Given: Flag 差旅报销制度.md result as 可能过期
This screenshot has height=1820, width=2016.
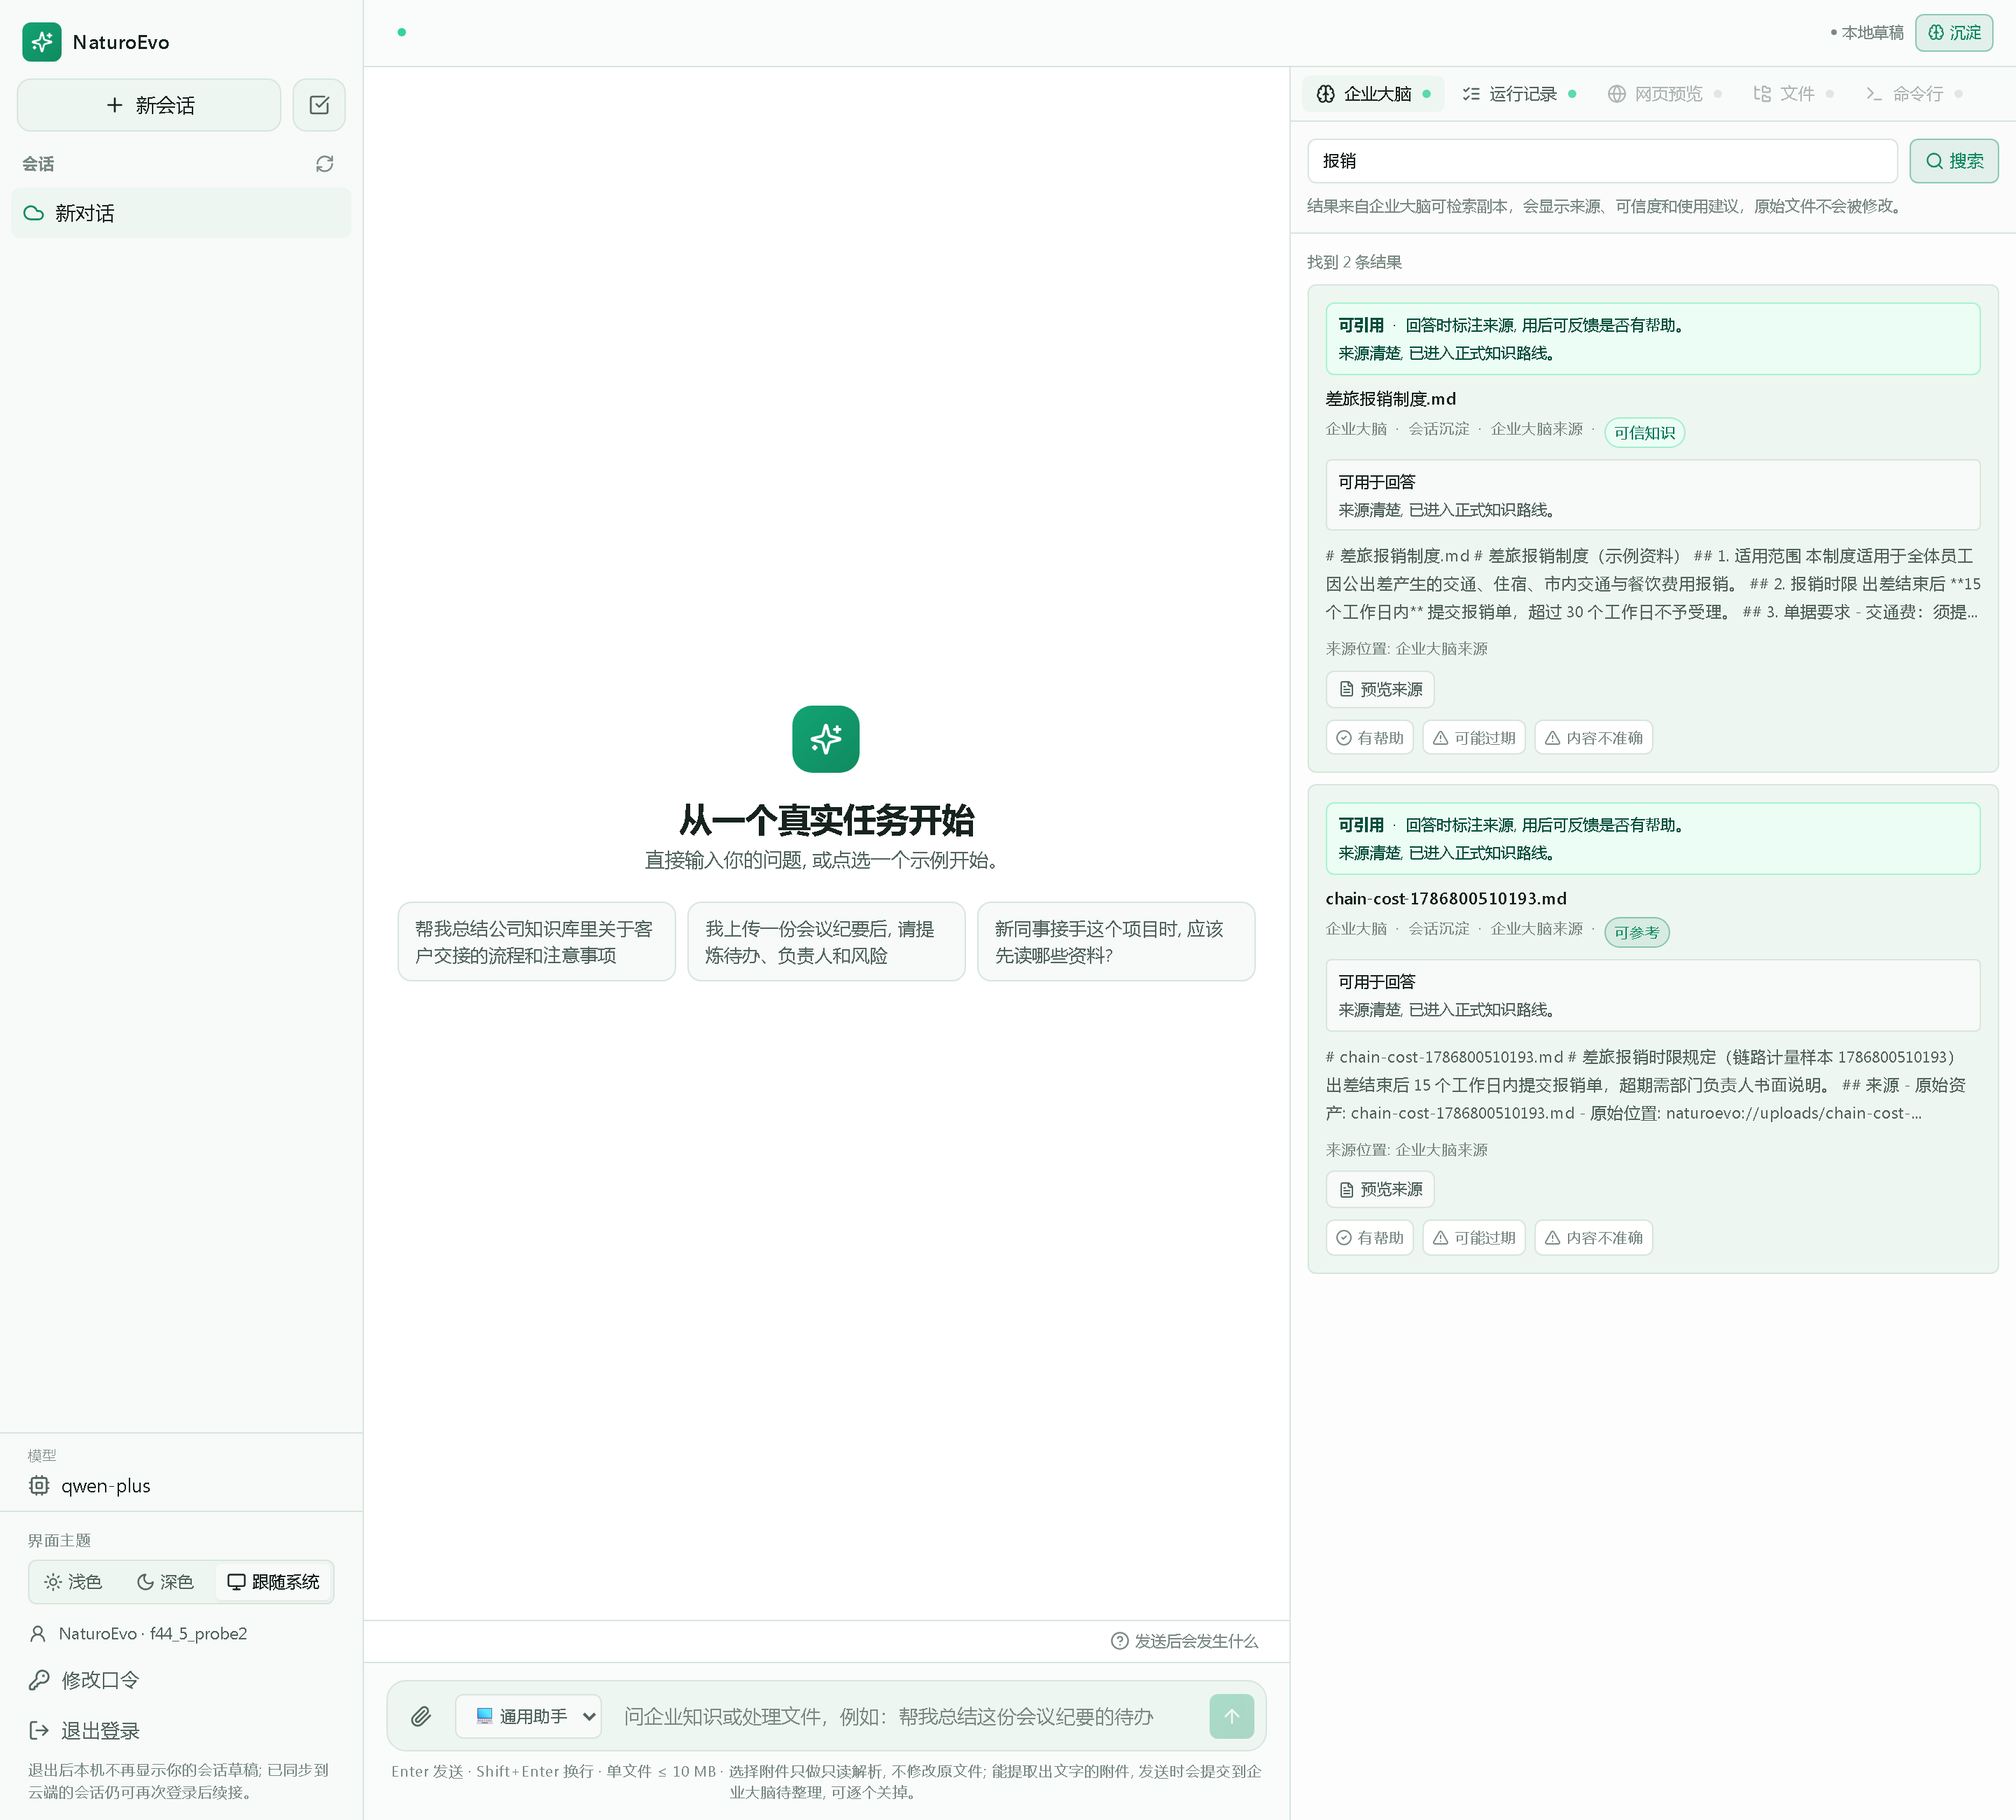Looking at the screenshot, I should (x=1474, y=738).
